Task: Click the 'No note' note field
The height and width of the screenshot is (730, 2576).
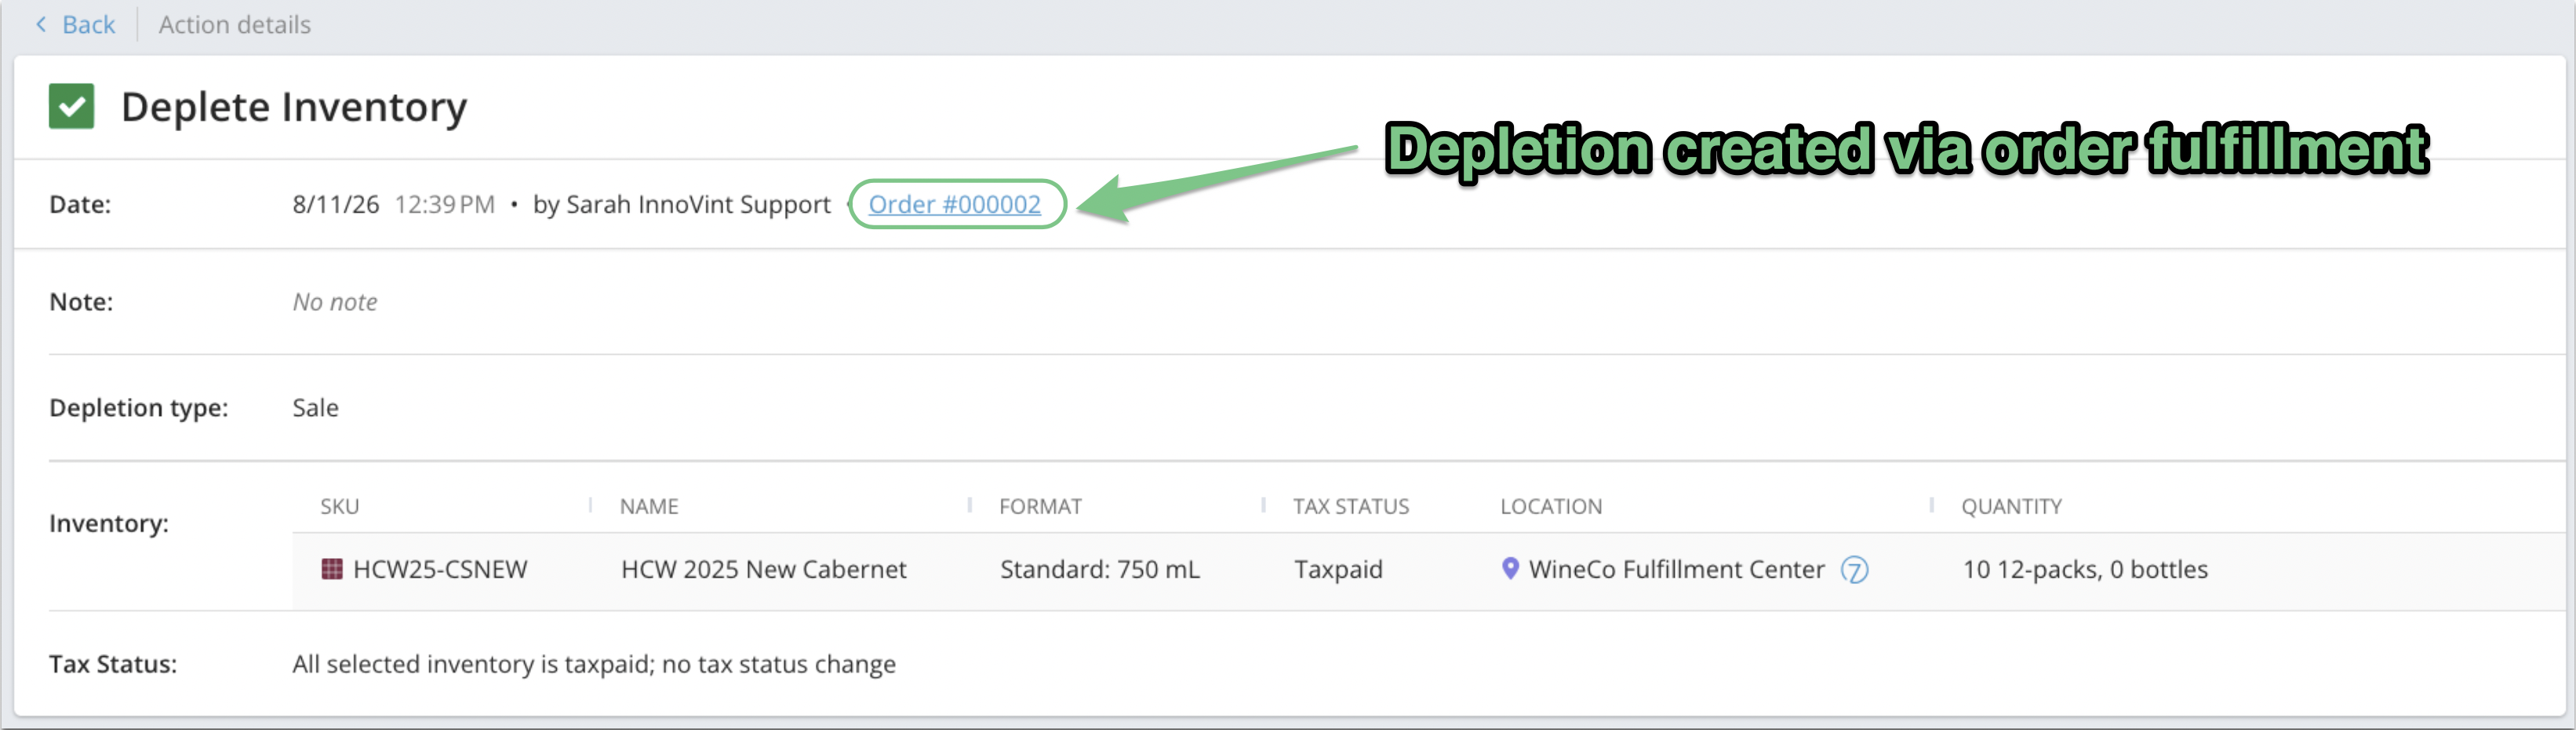Action: (335, 302)
